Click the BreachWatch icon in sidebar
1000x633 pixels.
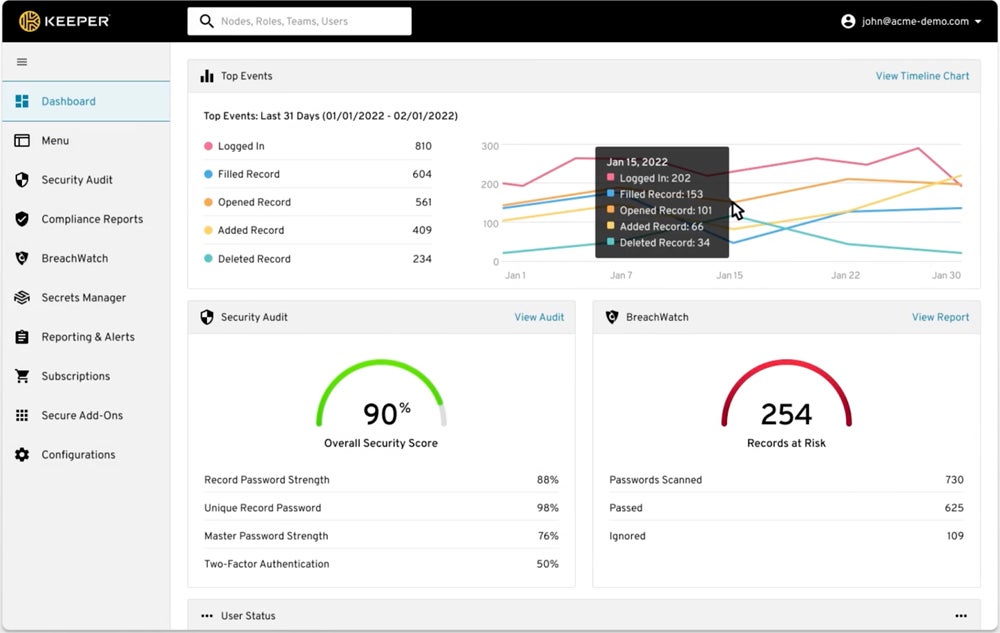pyautogui.click(x=22, y=258)
